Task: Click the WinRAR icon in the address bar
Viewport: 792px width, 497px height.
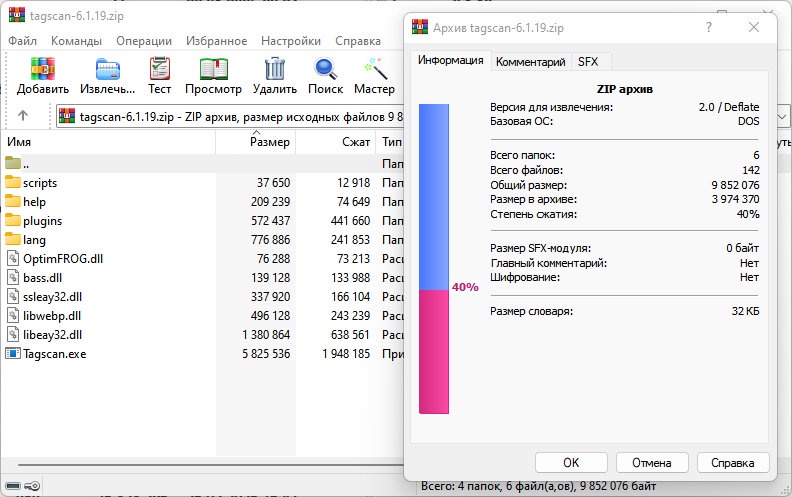Action: pos(67,116)
